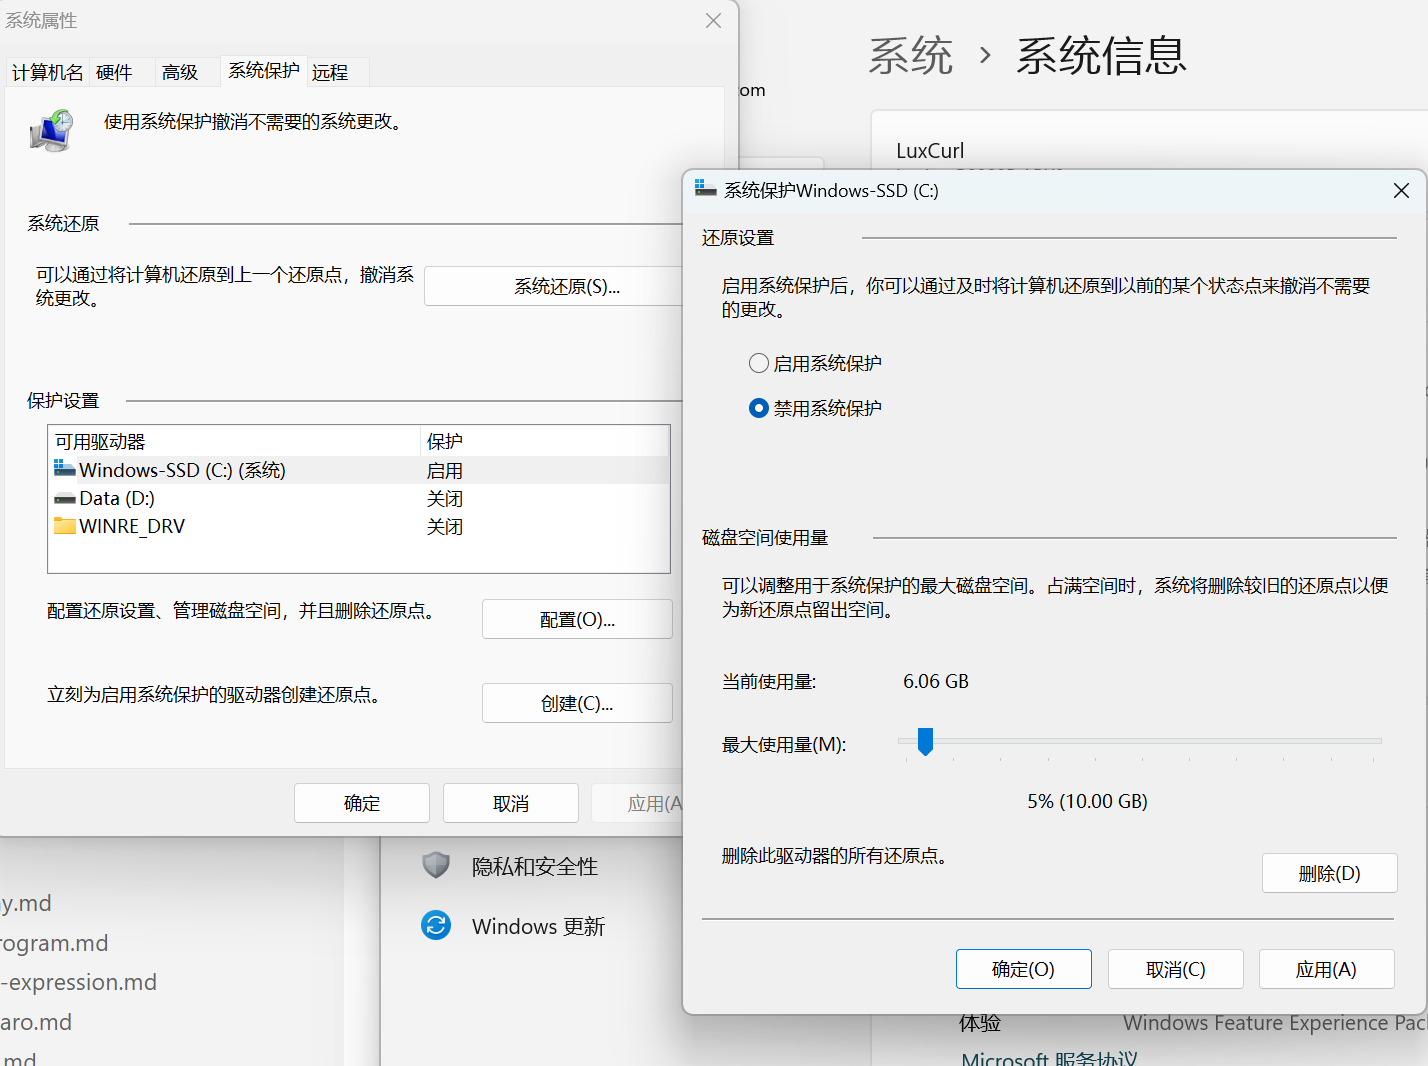Viewport: 1428px width, 1066px height.
Task: Click the Windows-SSD (C:) drive icon in list
Action: 65,469
